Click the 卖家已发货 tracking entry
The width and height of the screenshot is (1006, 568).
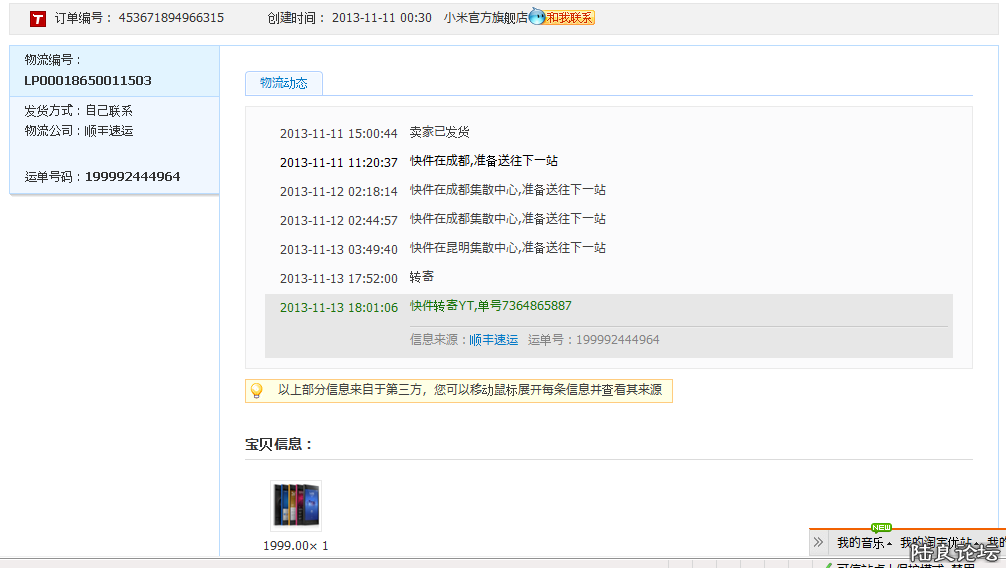(439, 132)
